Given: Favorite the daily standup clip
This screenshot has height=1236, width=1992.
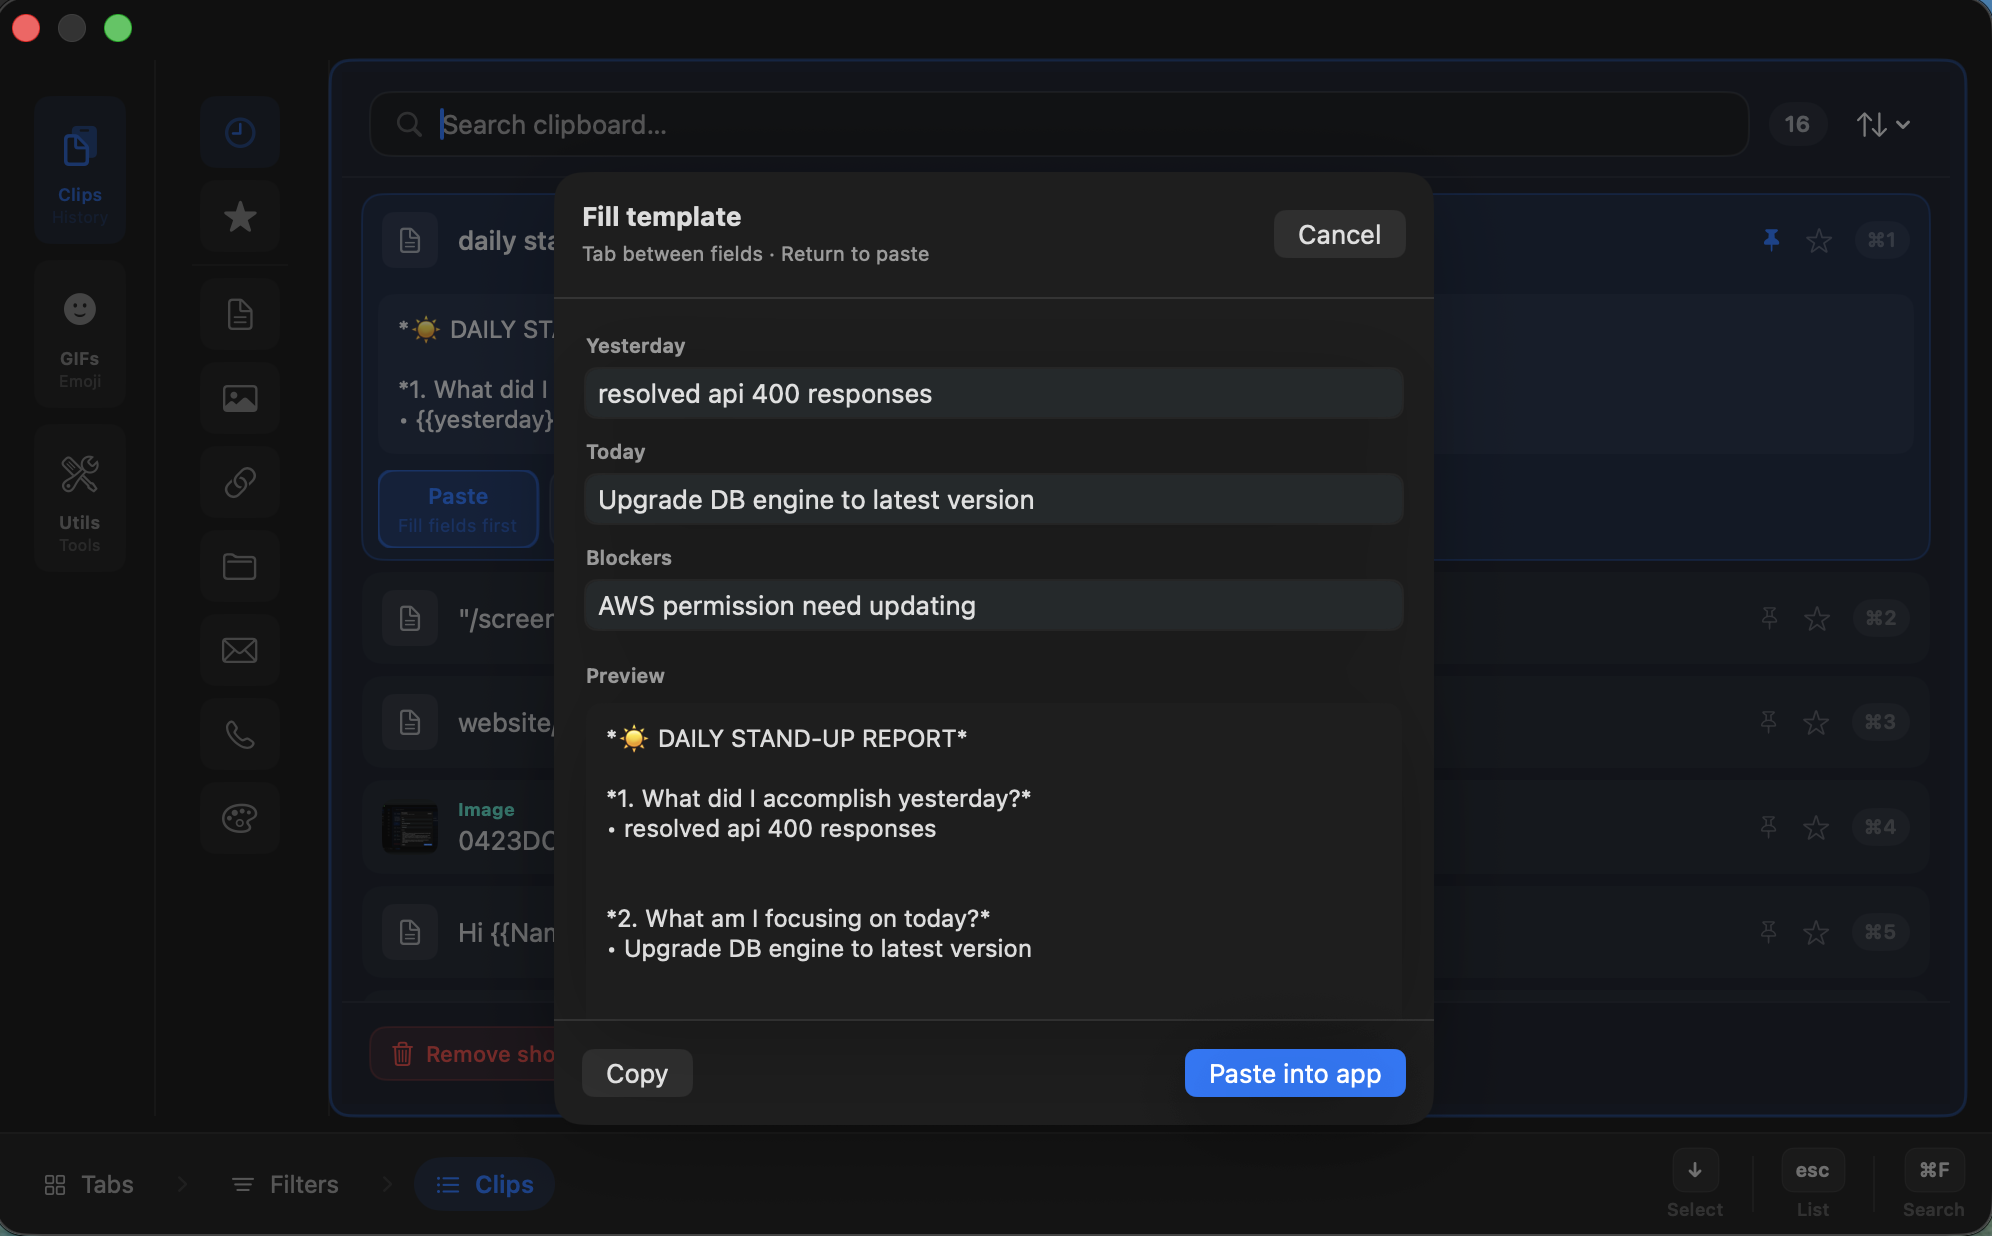Looking at the screenshot, I should point(1819,240).
